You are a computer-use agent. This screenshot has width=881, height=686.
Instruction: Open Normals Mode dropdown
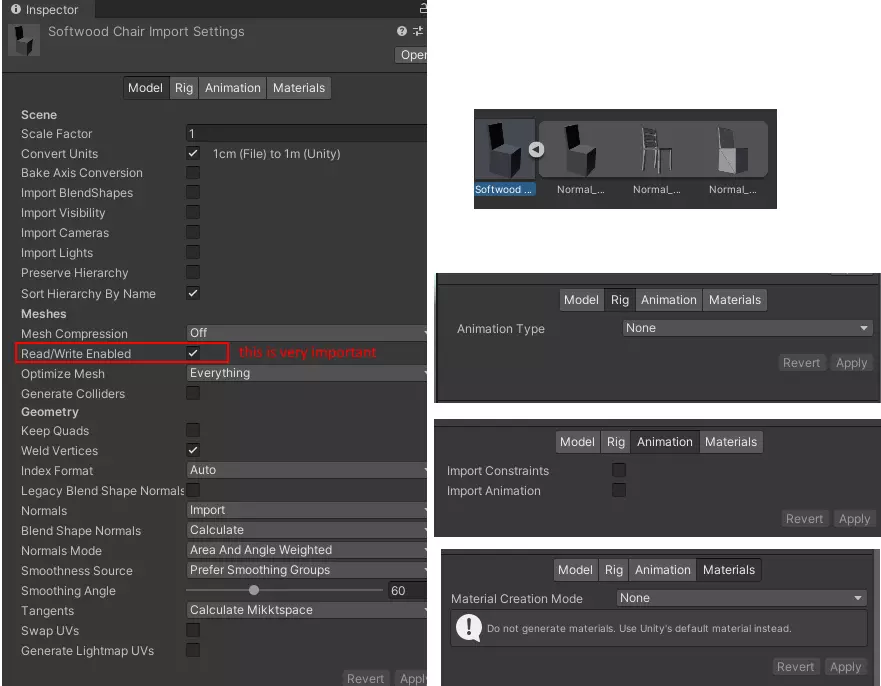[x=307, y=550]
